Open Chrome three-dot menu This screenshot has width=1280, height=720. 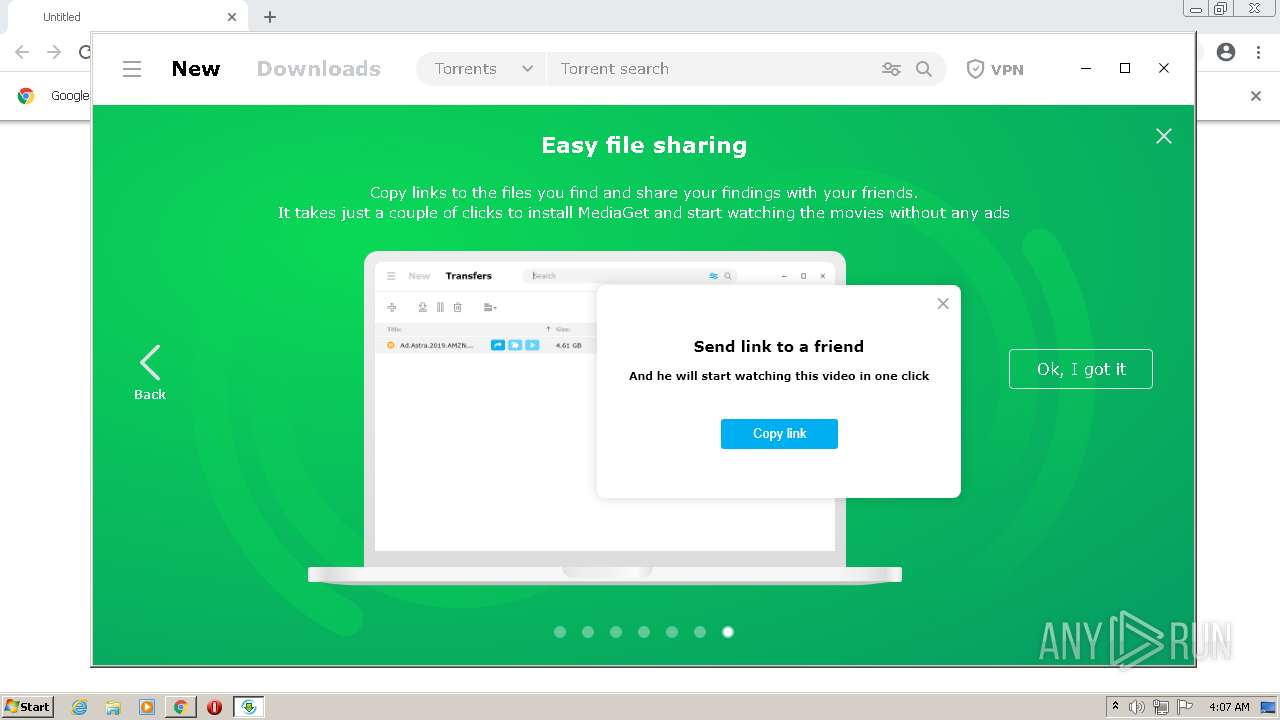click(x=1258, y=52)
